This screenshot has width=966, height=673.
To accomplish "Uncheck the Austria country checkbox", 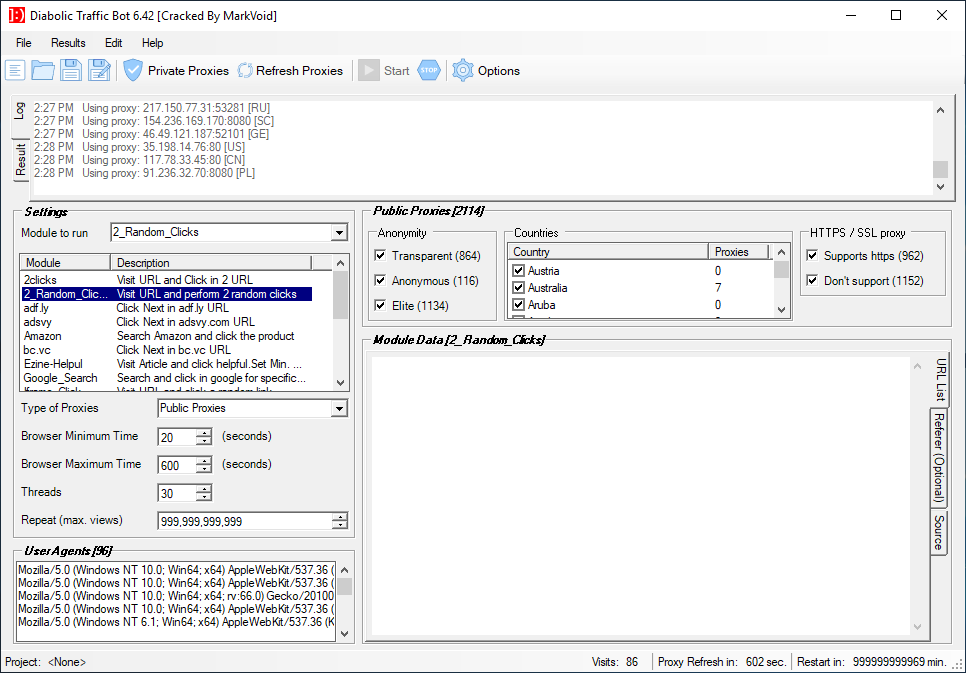I will 518,271.
